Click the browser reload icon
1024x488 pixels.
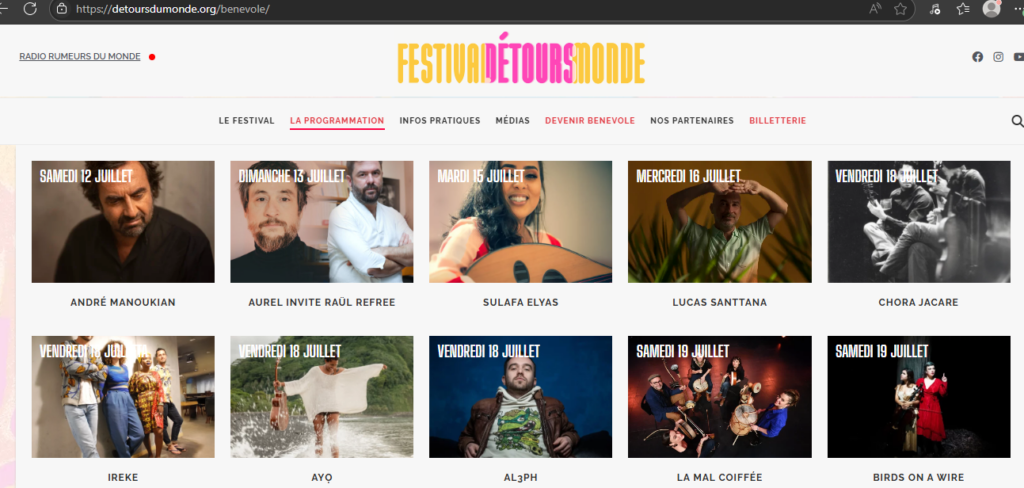(30, 8)
